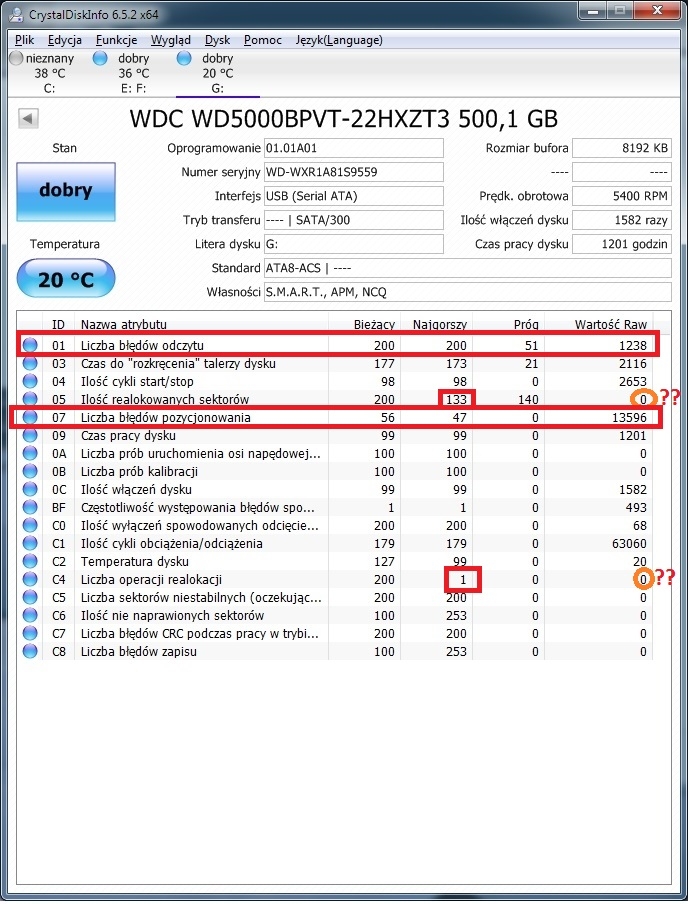Image resolution: width=692 pixels, height=904 pixels.
Task: Click the Własności field S.M.A.R.T., APM, NCQ
Action: click(x=468, y=292)
